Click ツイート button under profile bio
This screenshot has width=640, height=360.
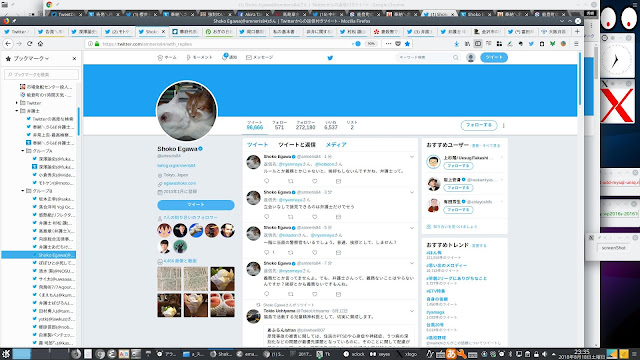tap(196, 204)
